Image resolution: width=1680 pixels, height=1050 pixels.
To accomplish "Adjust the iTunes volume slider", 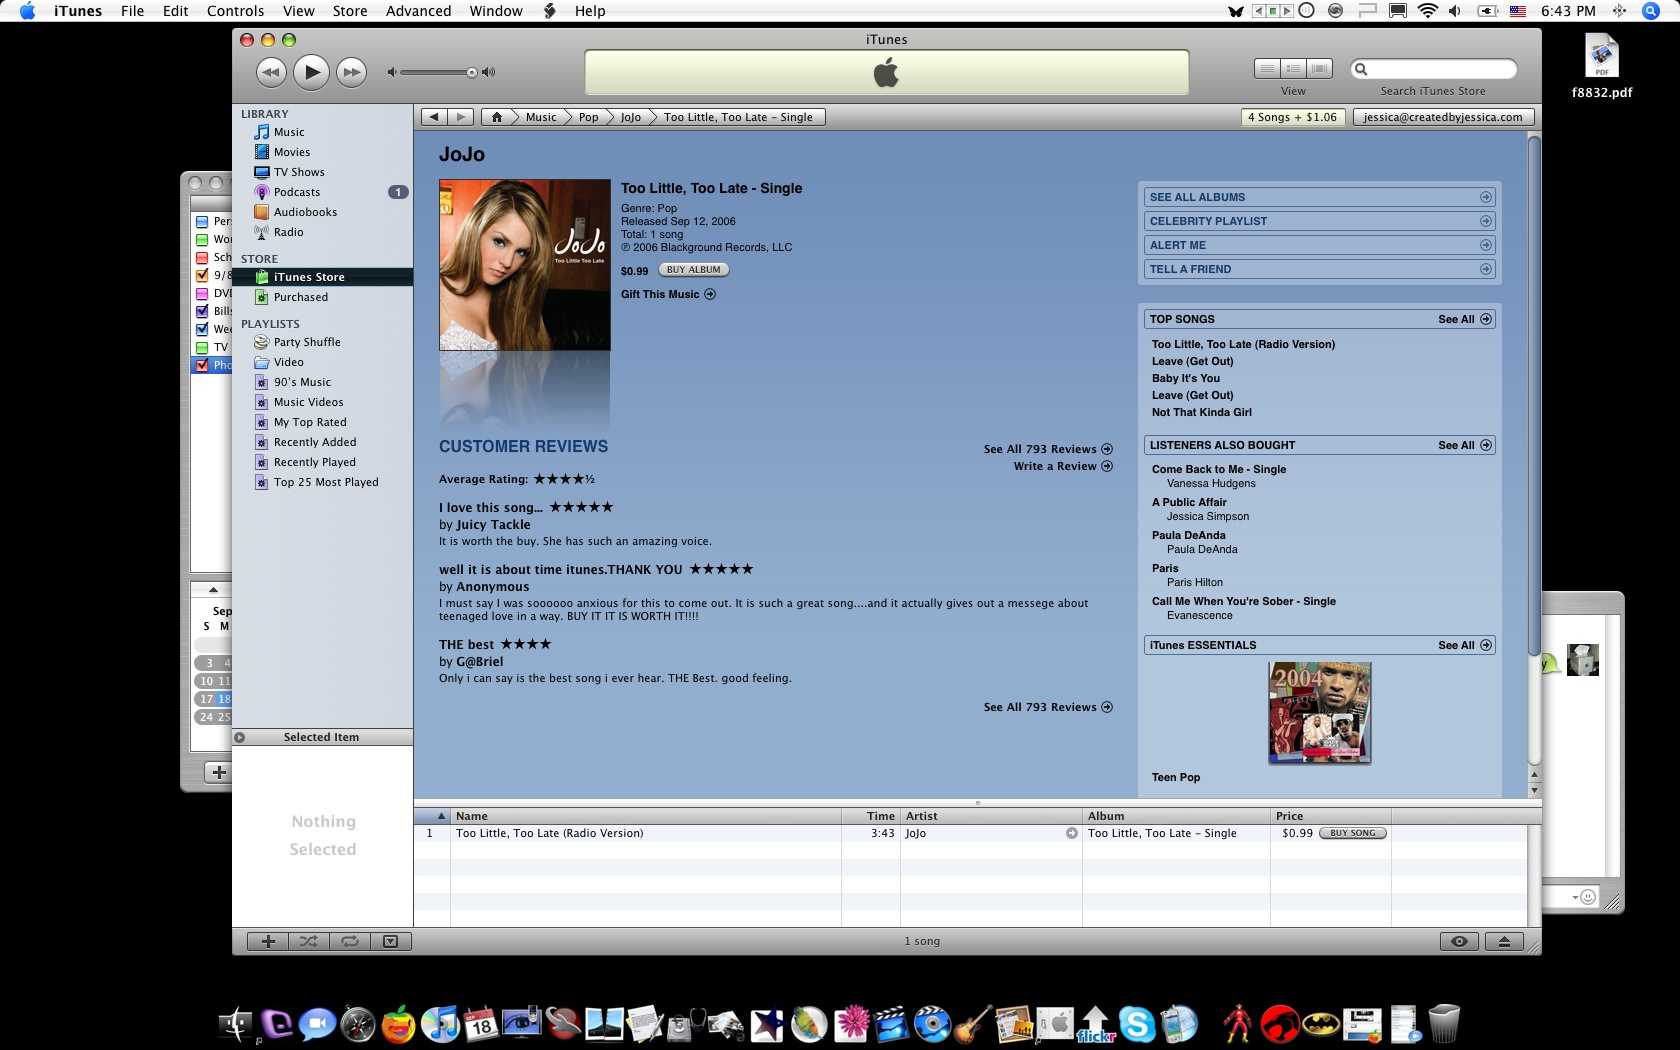I will 436,72.
